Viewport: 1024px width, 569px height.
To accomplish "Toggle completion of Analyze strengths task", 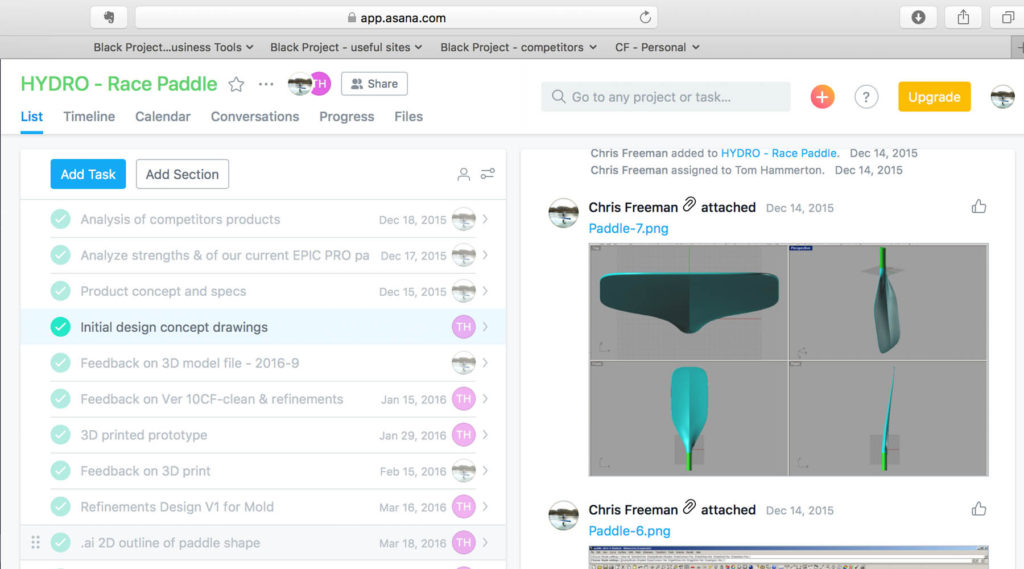I will (60, 255).
